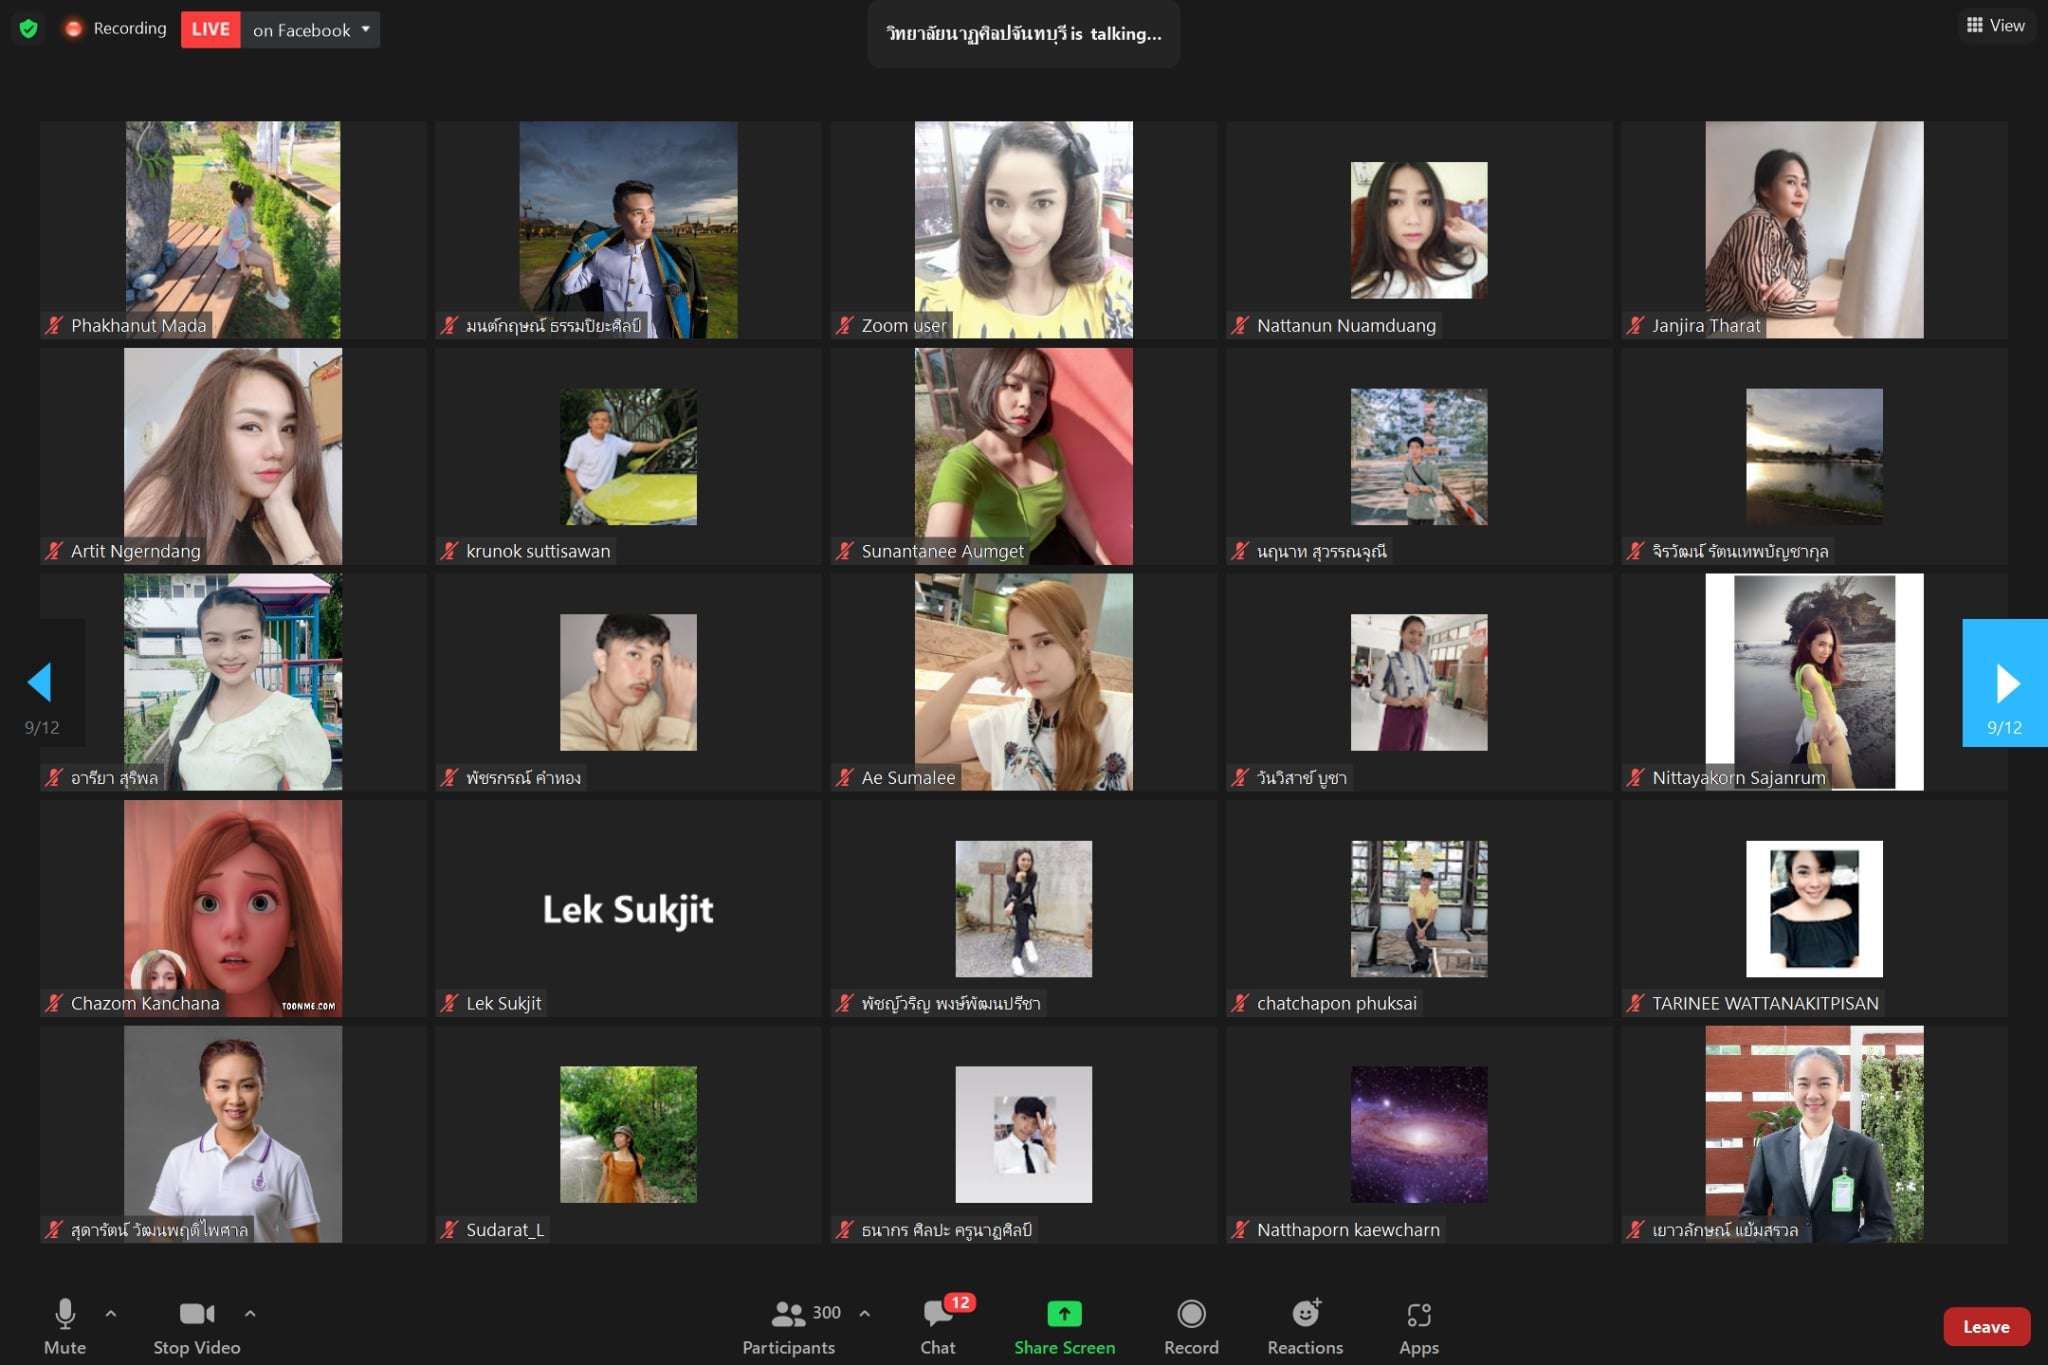
Task: Expand audio options caret beside Mute
Action: point(111,1314)
